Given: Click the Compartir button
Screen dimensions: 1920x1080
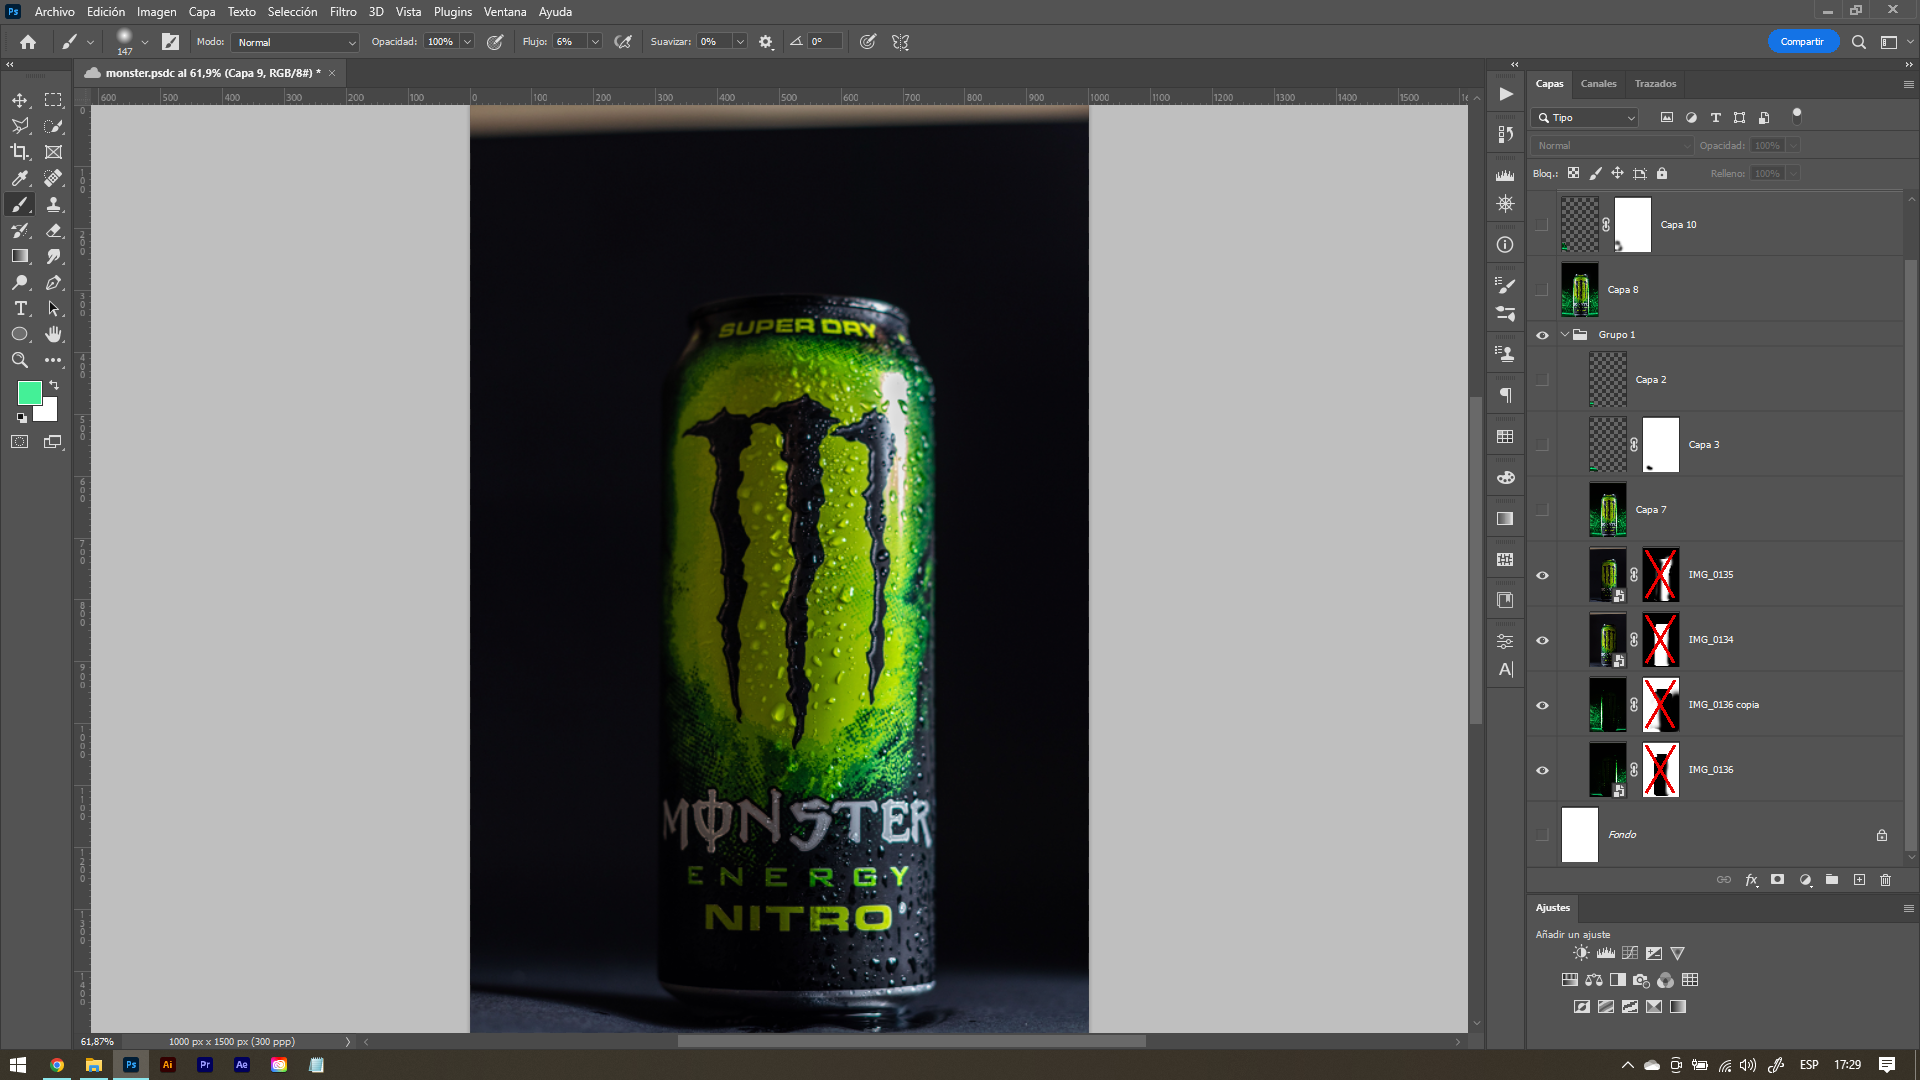Looking at the screenshot, I should coord(1802,42).
